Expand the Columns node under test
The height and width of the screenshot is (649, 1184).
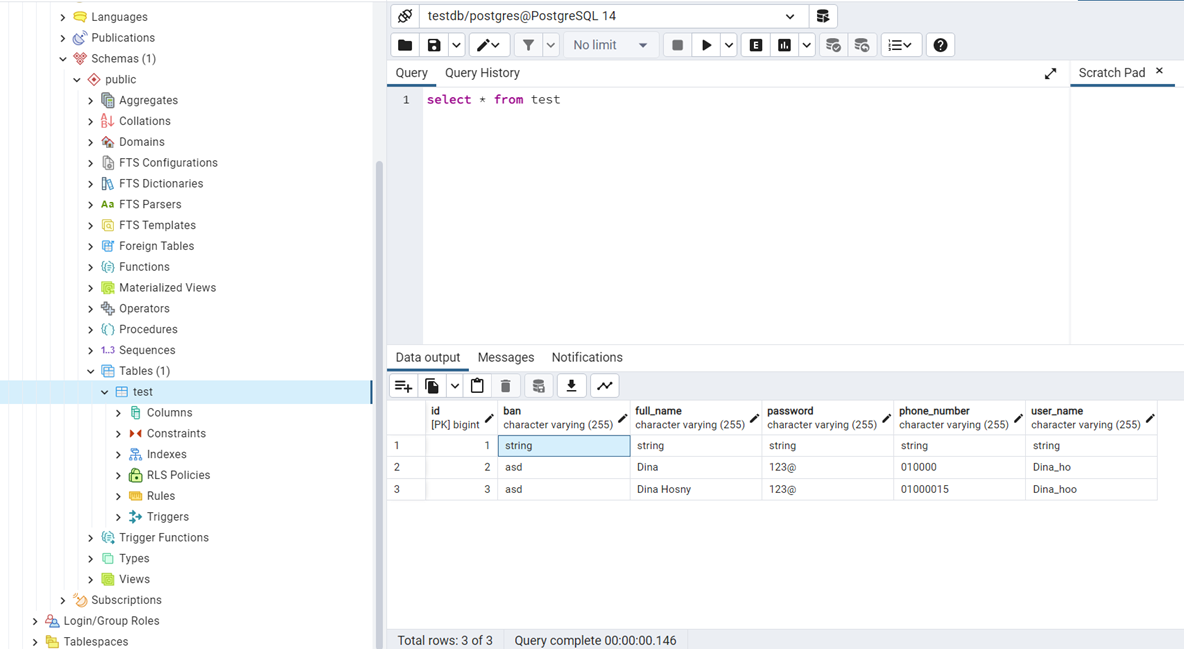tap(118, 412)
